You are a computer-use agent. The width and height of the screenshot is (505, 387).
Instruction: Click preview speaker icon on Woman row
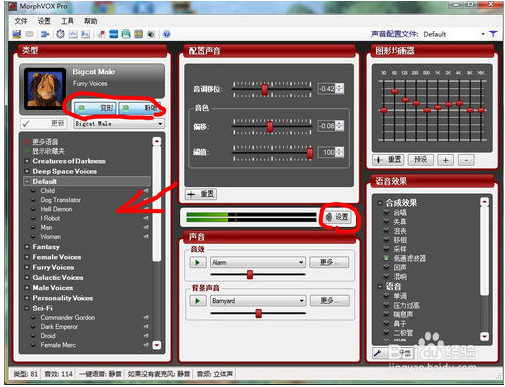tap(146, 237)
